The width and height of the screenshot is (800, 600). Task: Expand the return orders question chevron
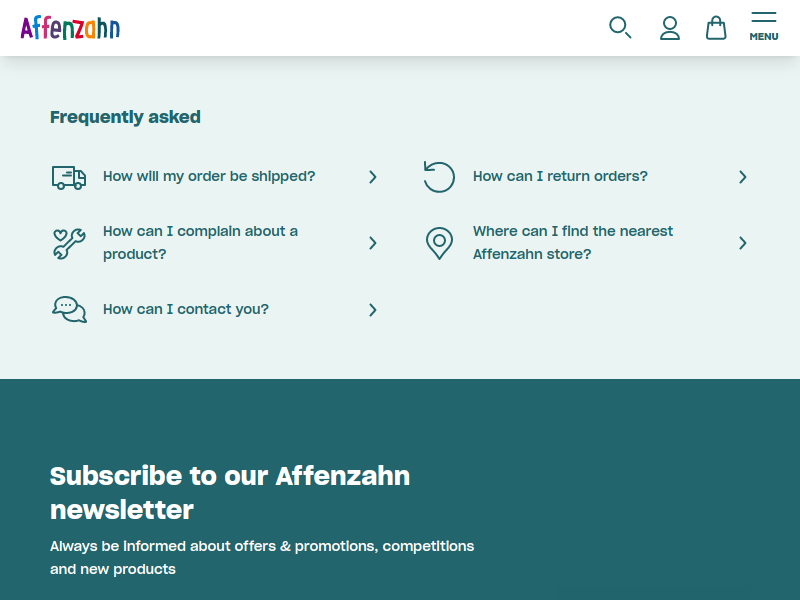pos(743,177)
